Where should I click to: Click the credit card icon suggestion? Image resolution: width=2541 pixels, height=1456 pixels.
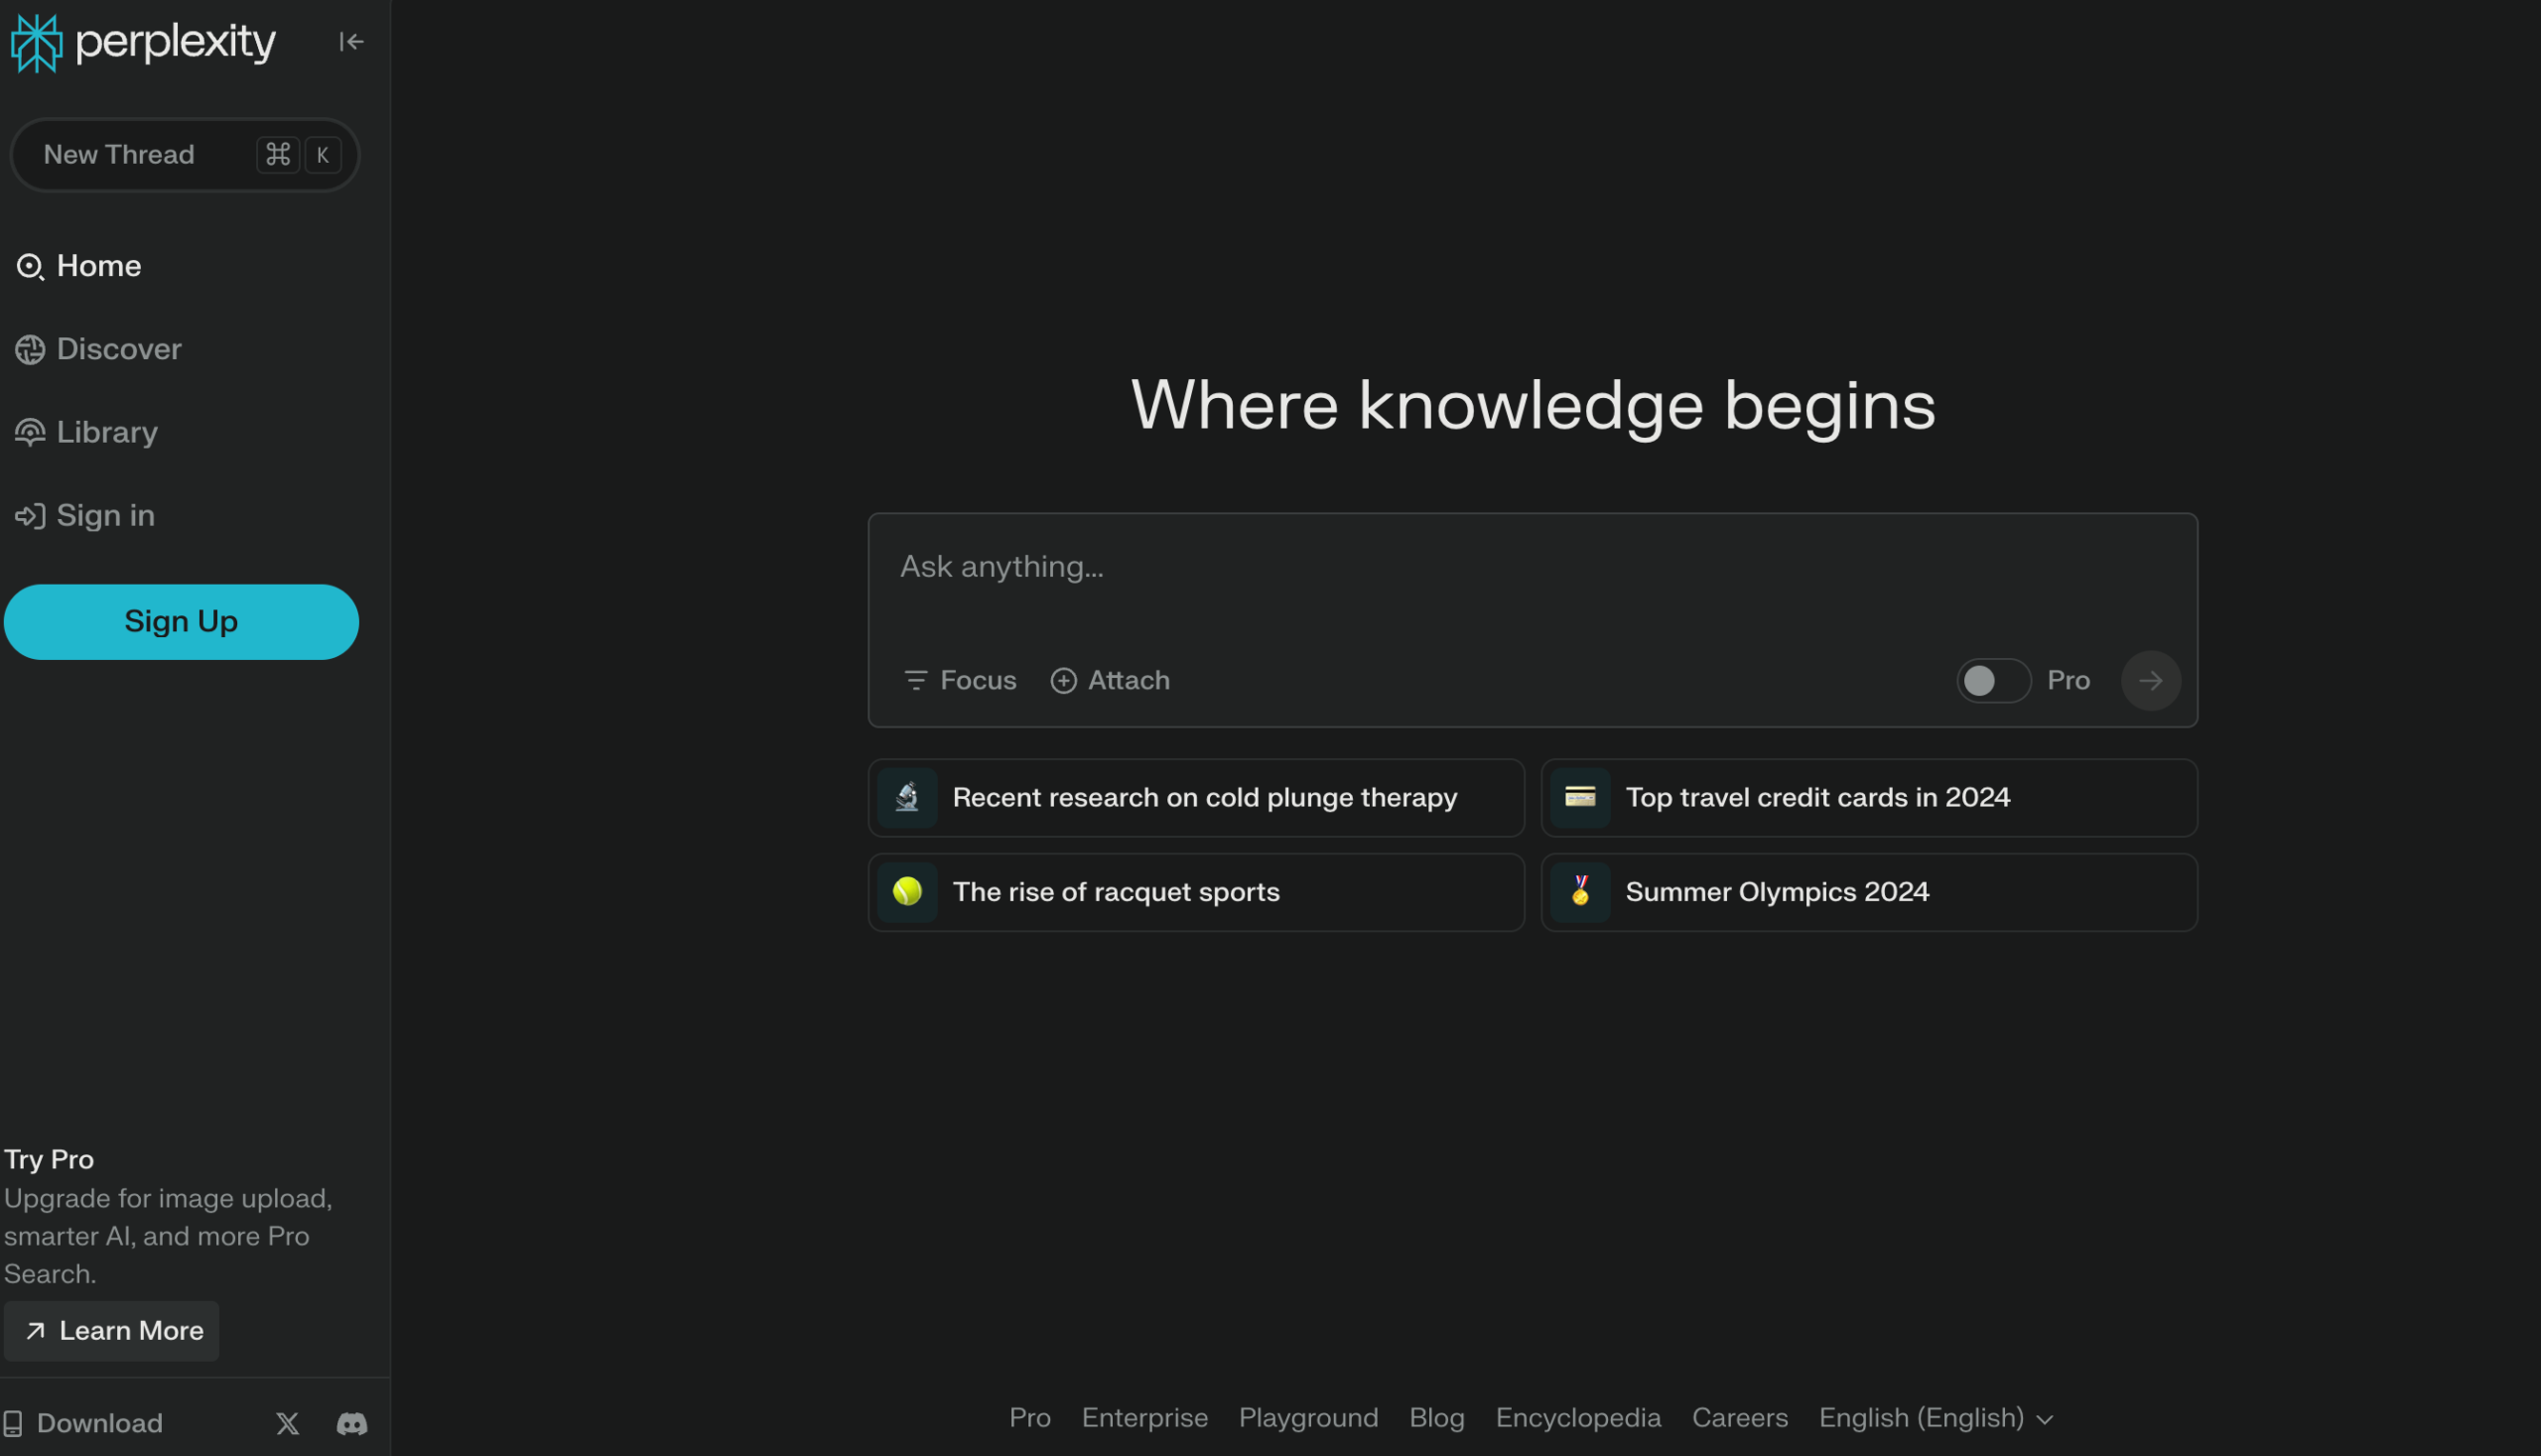pyautogui.click(x=1580, y=797)
